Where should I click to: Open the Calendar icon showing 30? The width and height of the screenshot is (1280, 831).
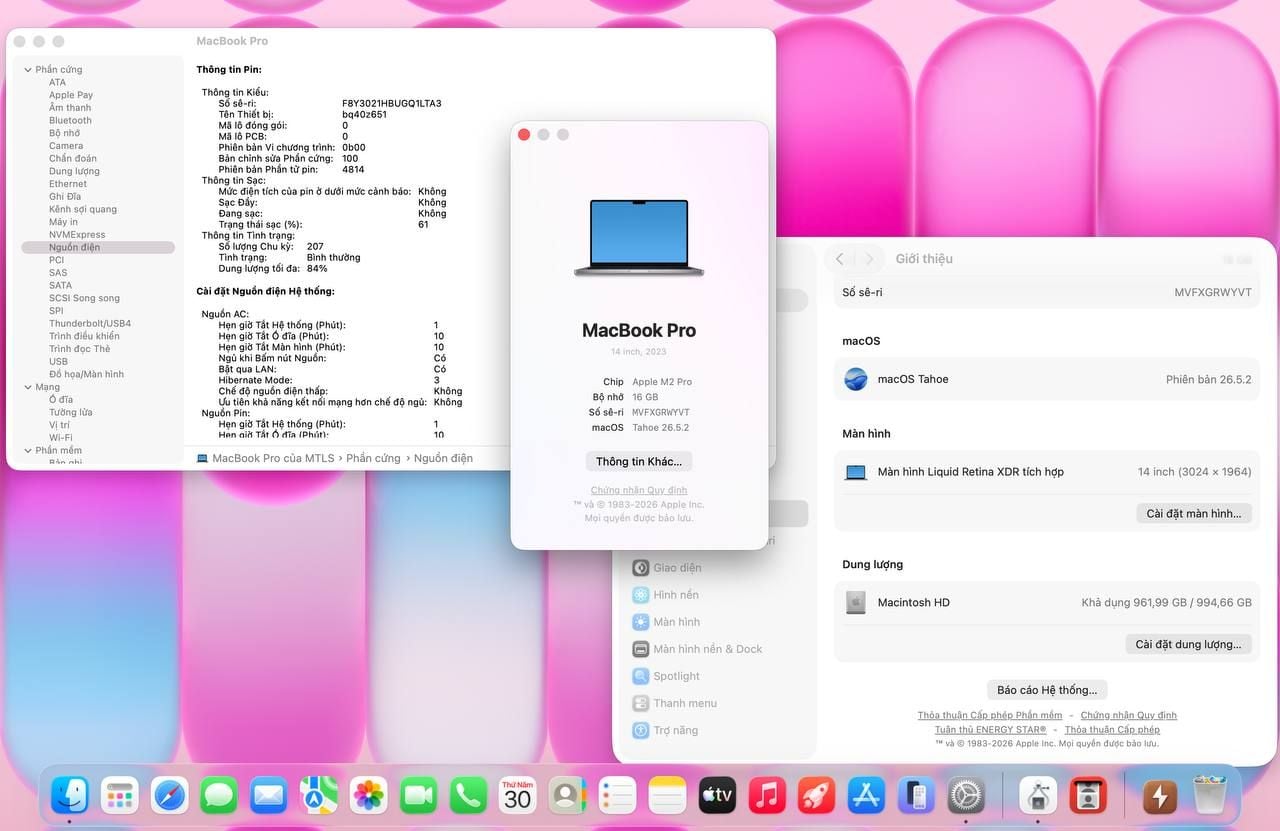pyautogui.click(x=518, y=796)
